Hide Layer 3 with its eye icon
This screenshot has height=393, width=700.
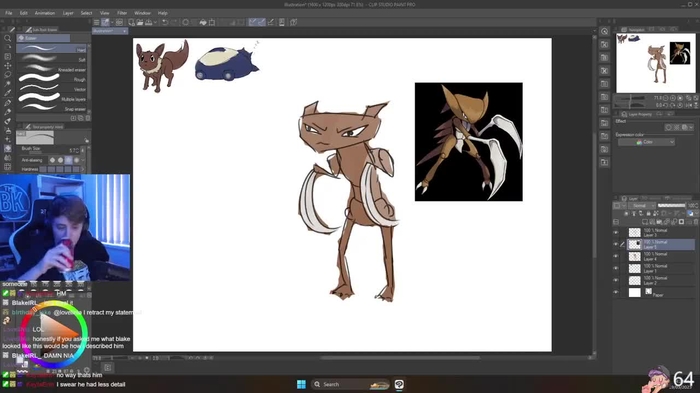coord(616,233)
